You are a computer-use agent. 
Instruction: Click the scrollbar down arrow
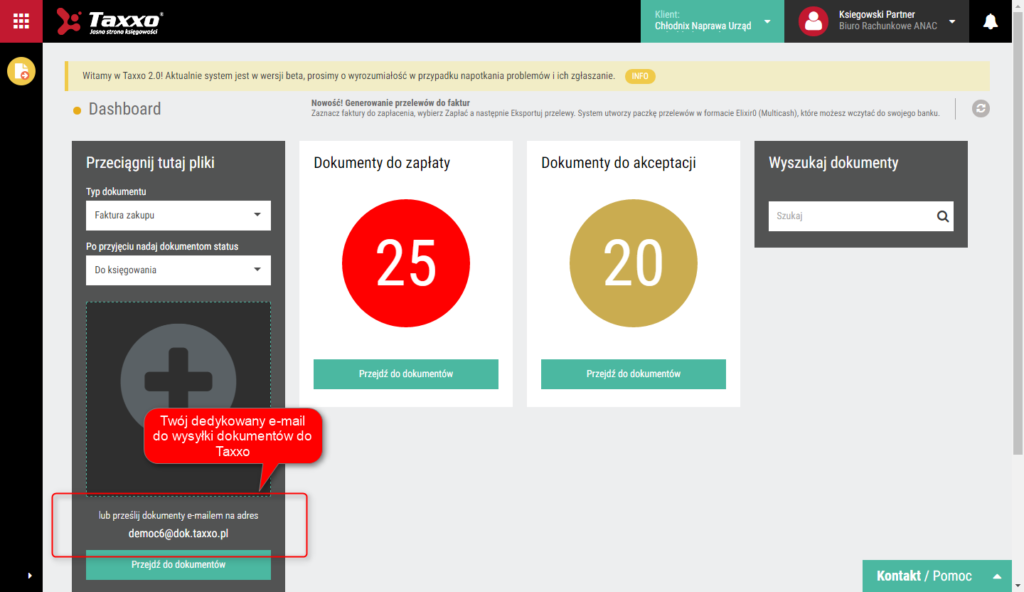[x=1017, y=586]
